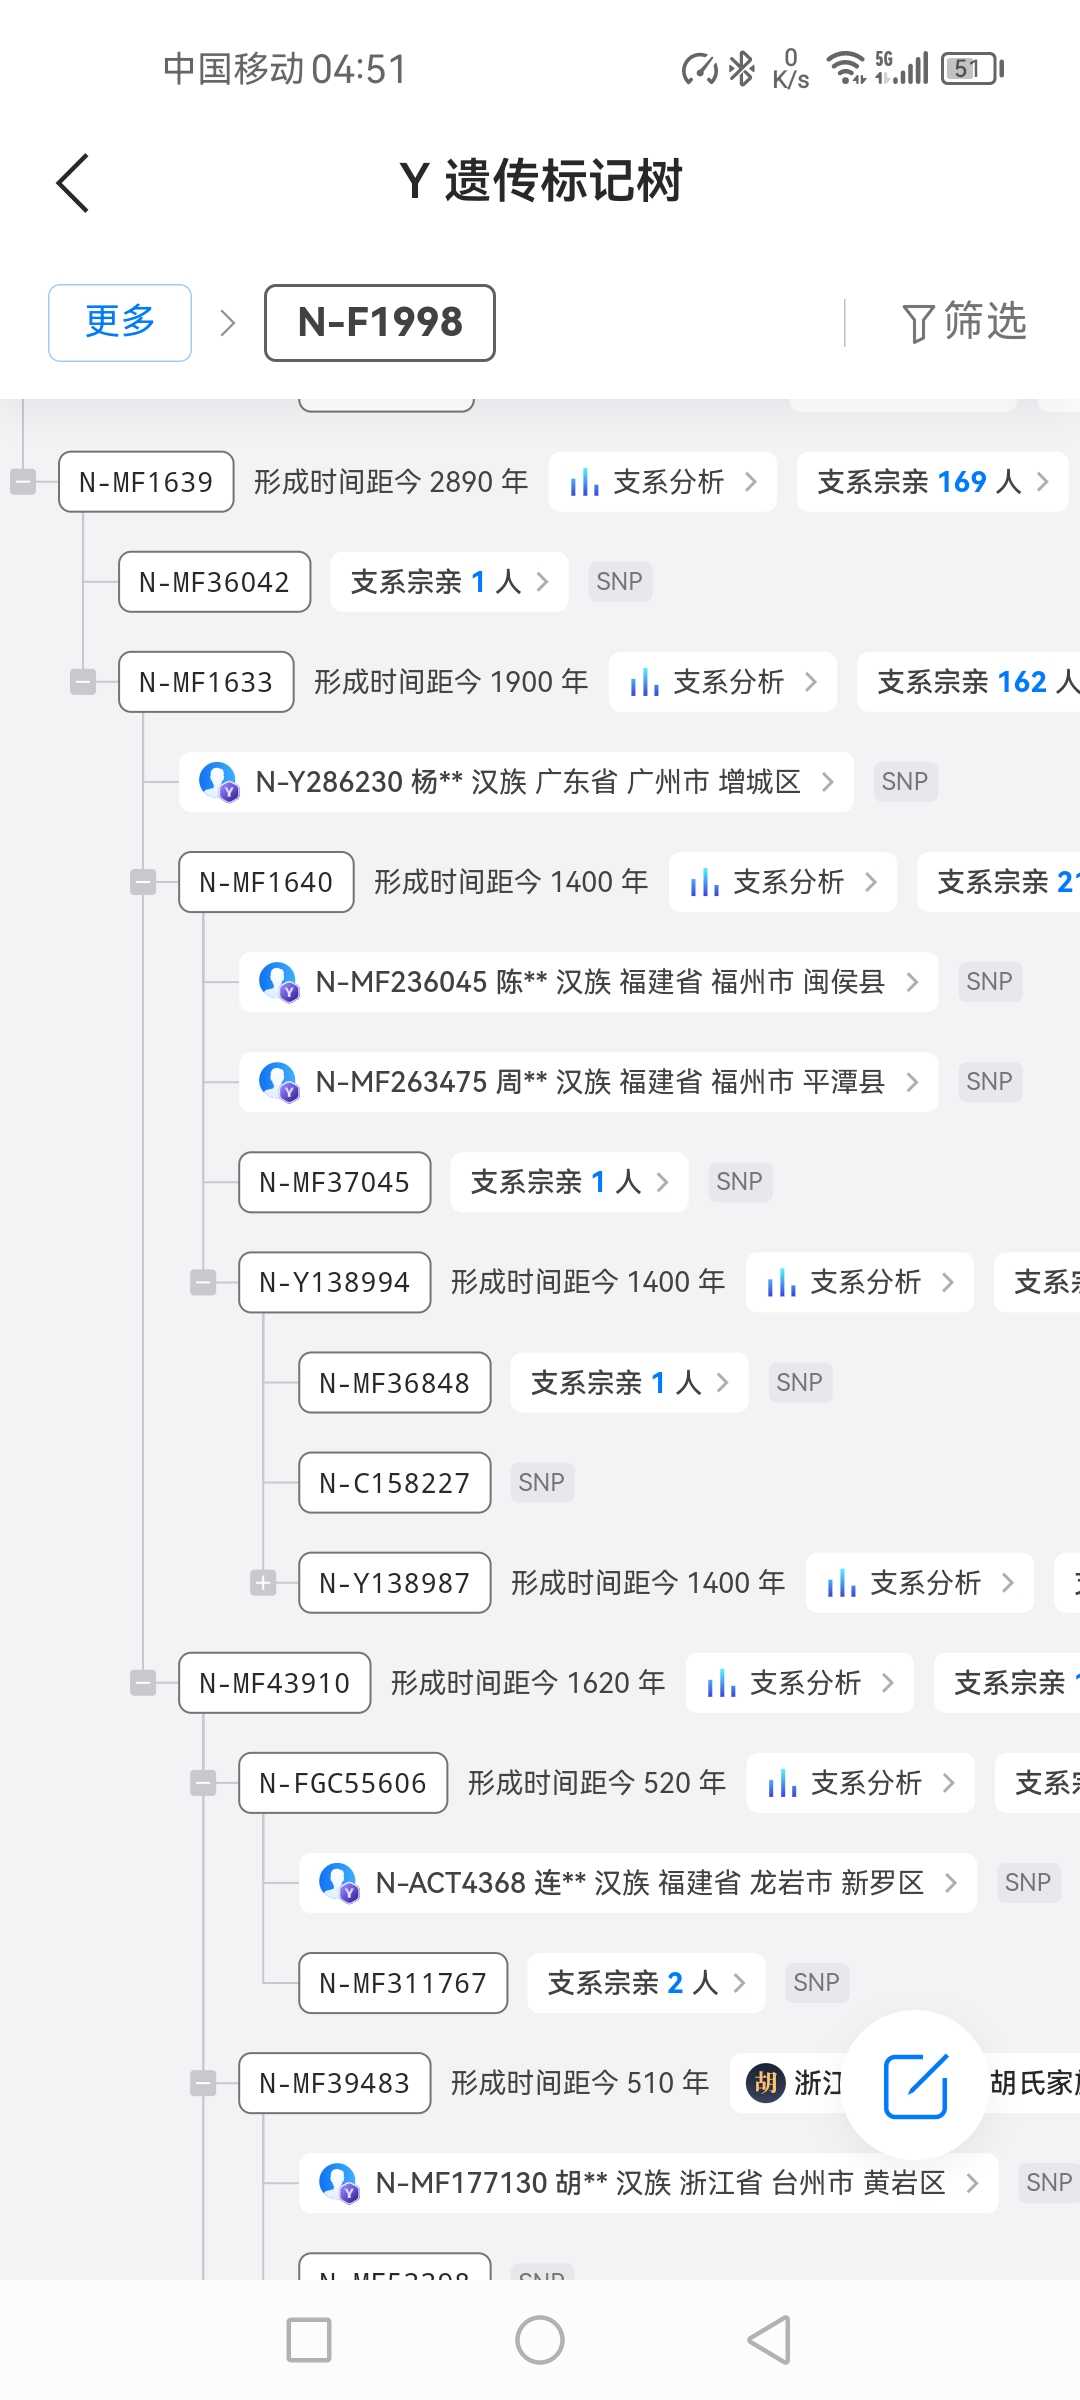The height and width of the screenshot is (2400, 1080).
Task: Tap the back arrow icon
Action: [x=73, y=183]
